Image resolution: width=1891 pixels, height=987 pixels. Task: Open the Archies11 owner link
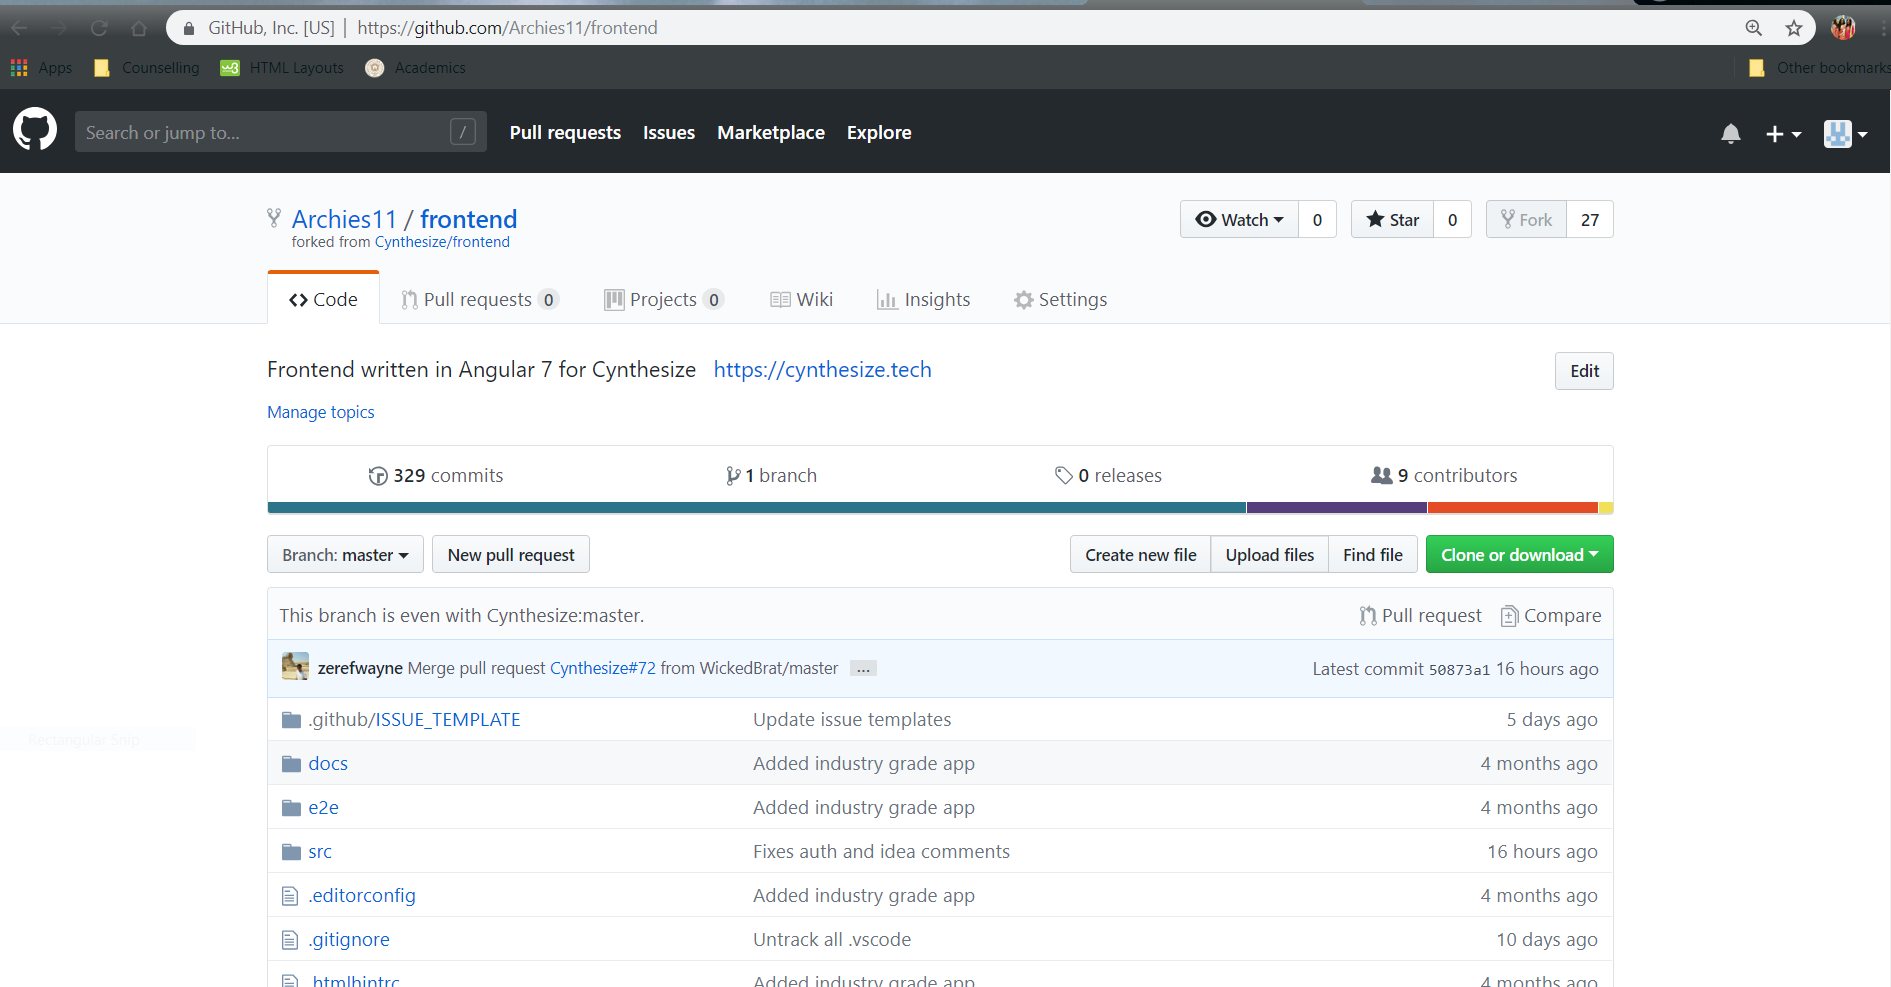pos(344,219)
